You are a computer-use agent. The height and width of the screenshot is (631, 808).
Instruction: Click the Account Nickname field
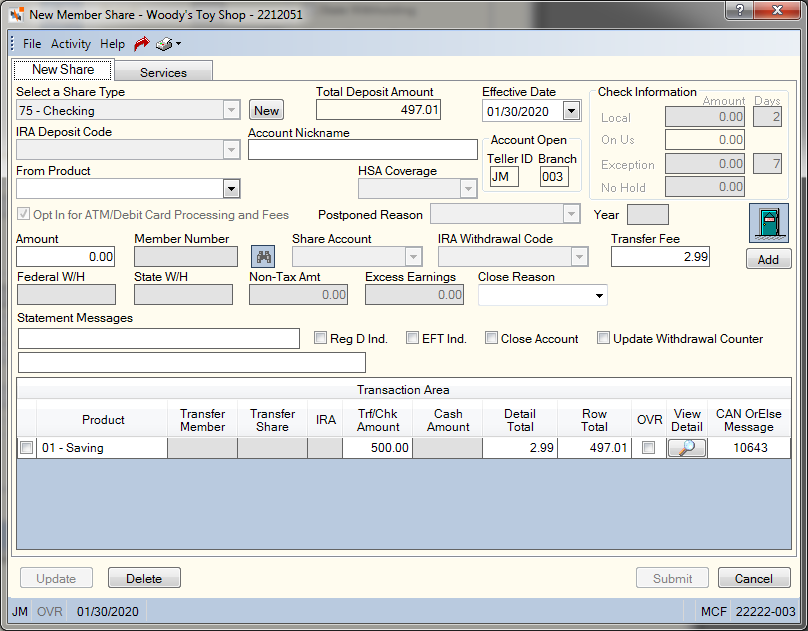tap(363, 150)
